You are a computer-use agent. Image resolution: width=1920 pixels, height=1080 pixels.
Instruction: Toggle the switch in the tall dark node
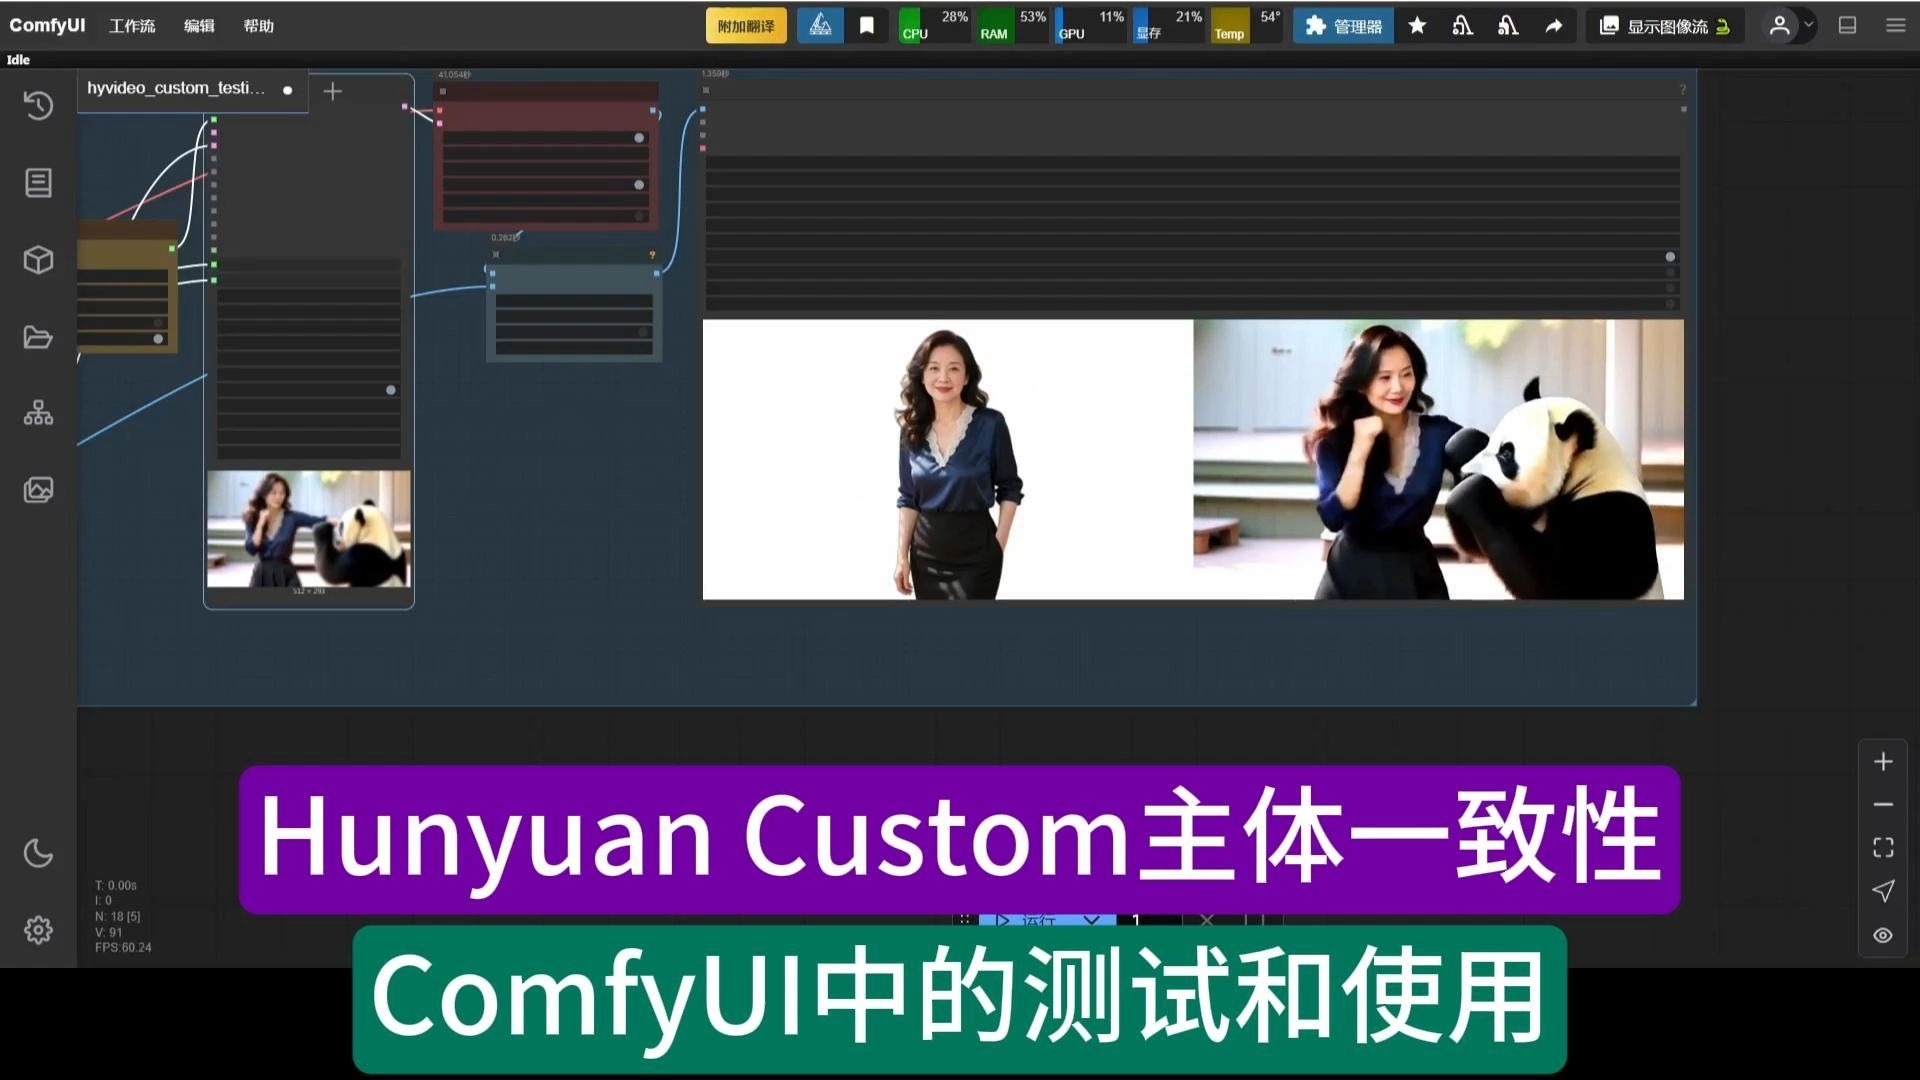tap(391, 390)
